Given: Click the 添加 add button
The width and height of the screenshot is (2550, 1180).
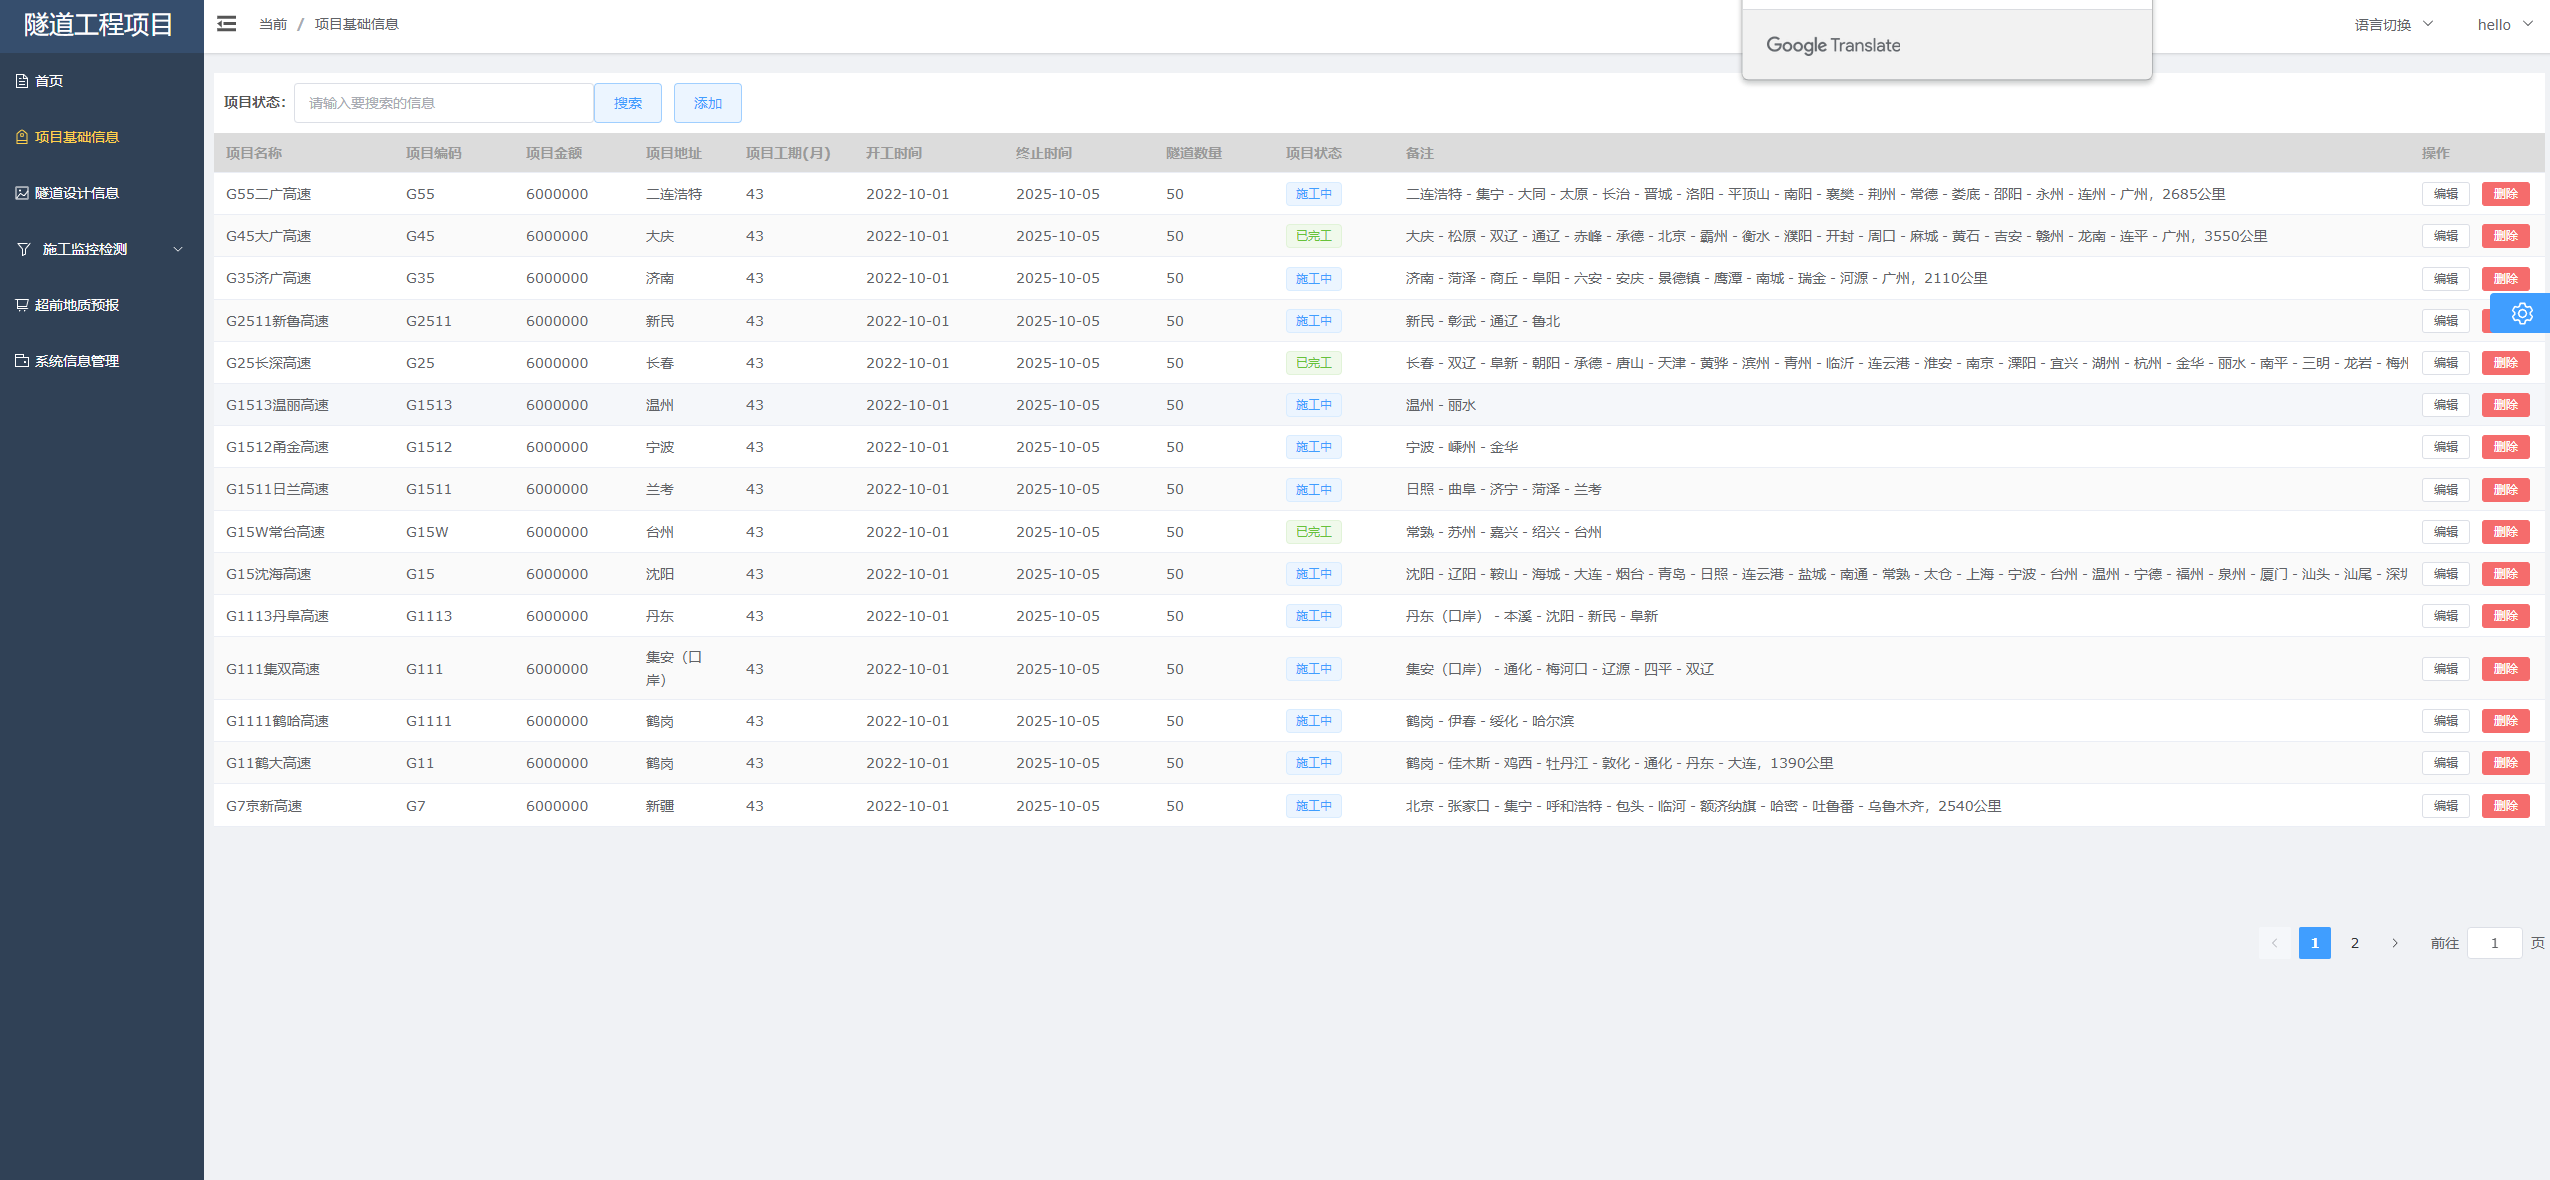Looking at the screenshot, I should (x=708, y=103).
